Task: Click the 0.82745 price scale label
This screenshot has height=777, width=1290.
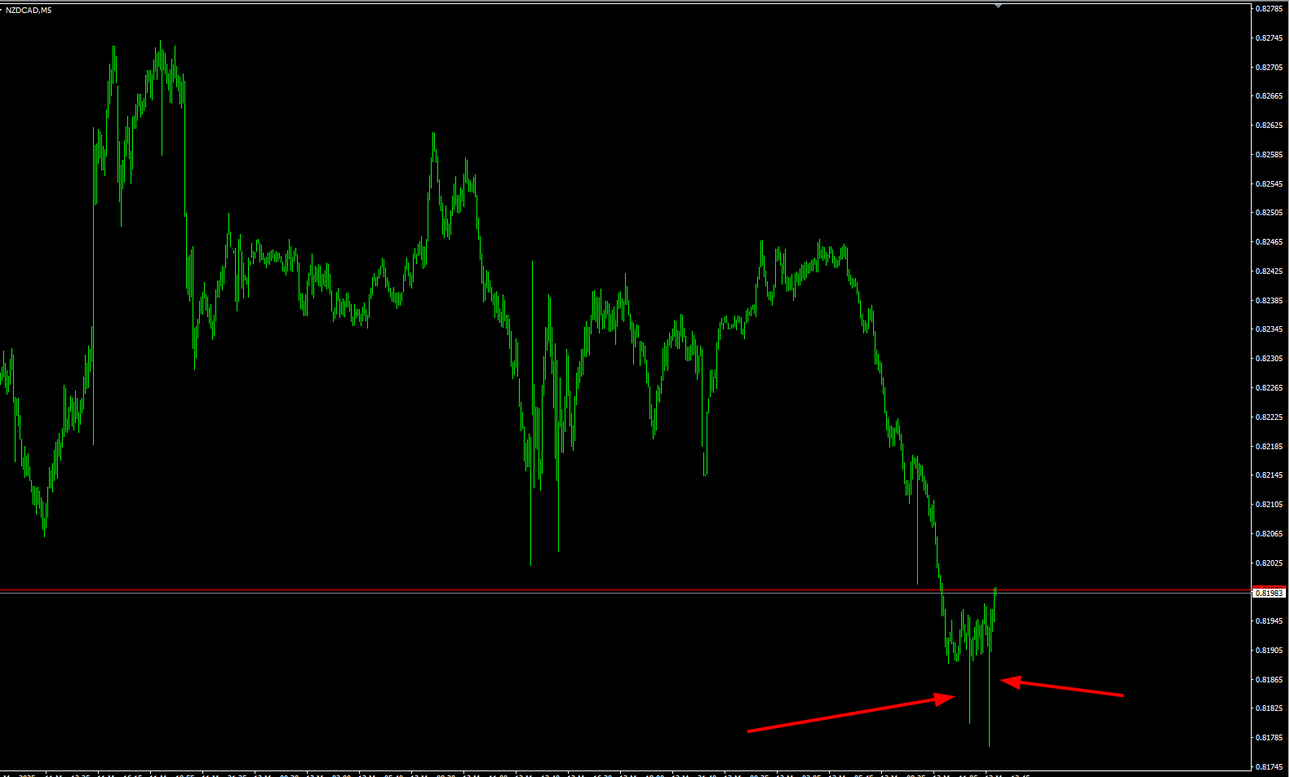Action: tap(1269, 38)
